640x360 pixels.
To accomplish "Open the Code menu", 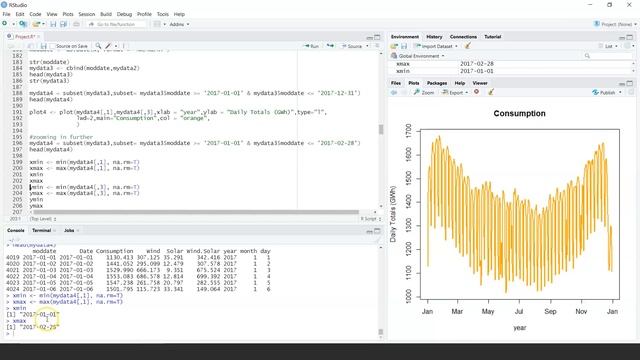I will tap(35, 14).
